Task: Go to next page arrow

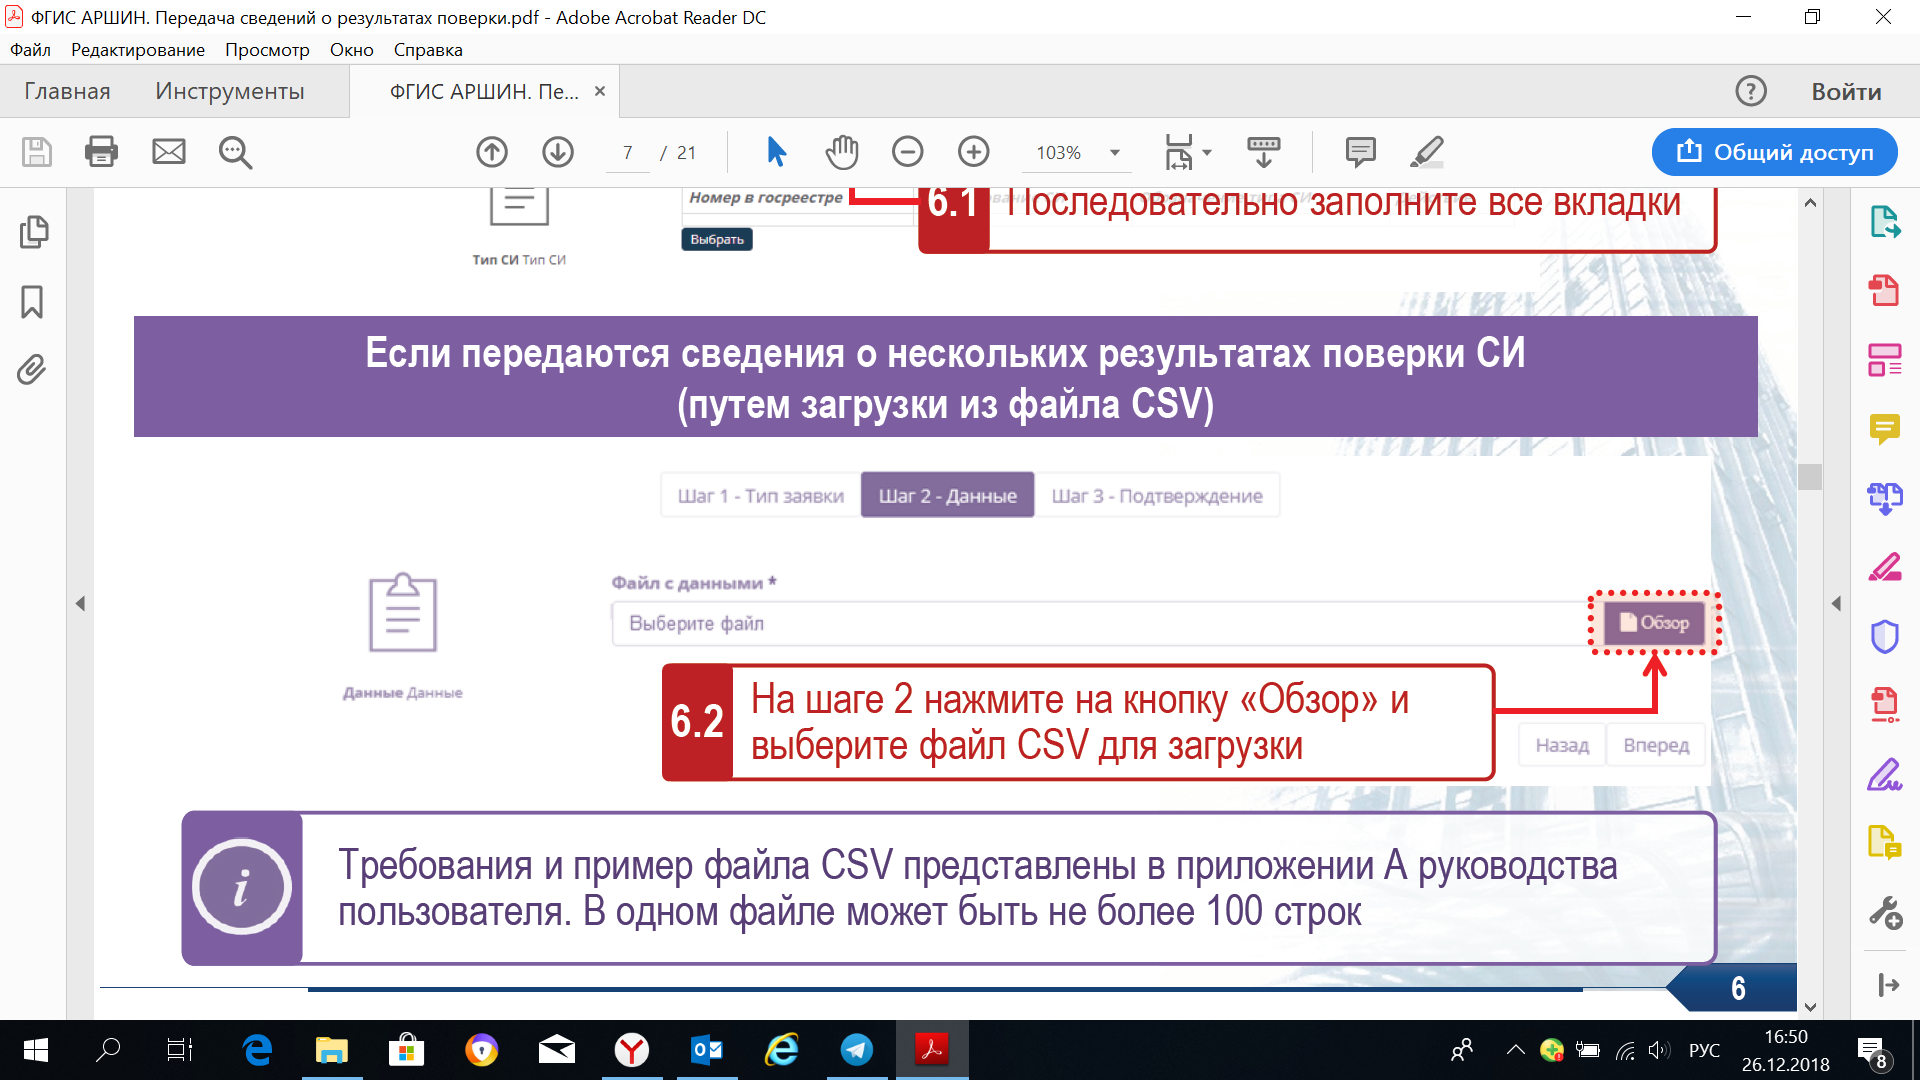Action: (558, 152)
